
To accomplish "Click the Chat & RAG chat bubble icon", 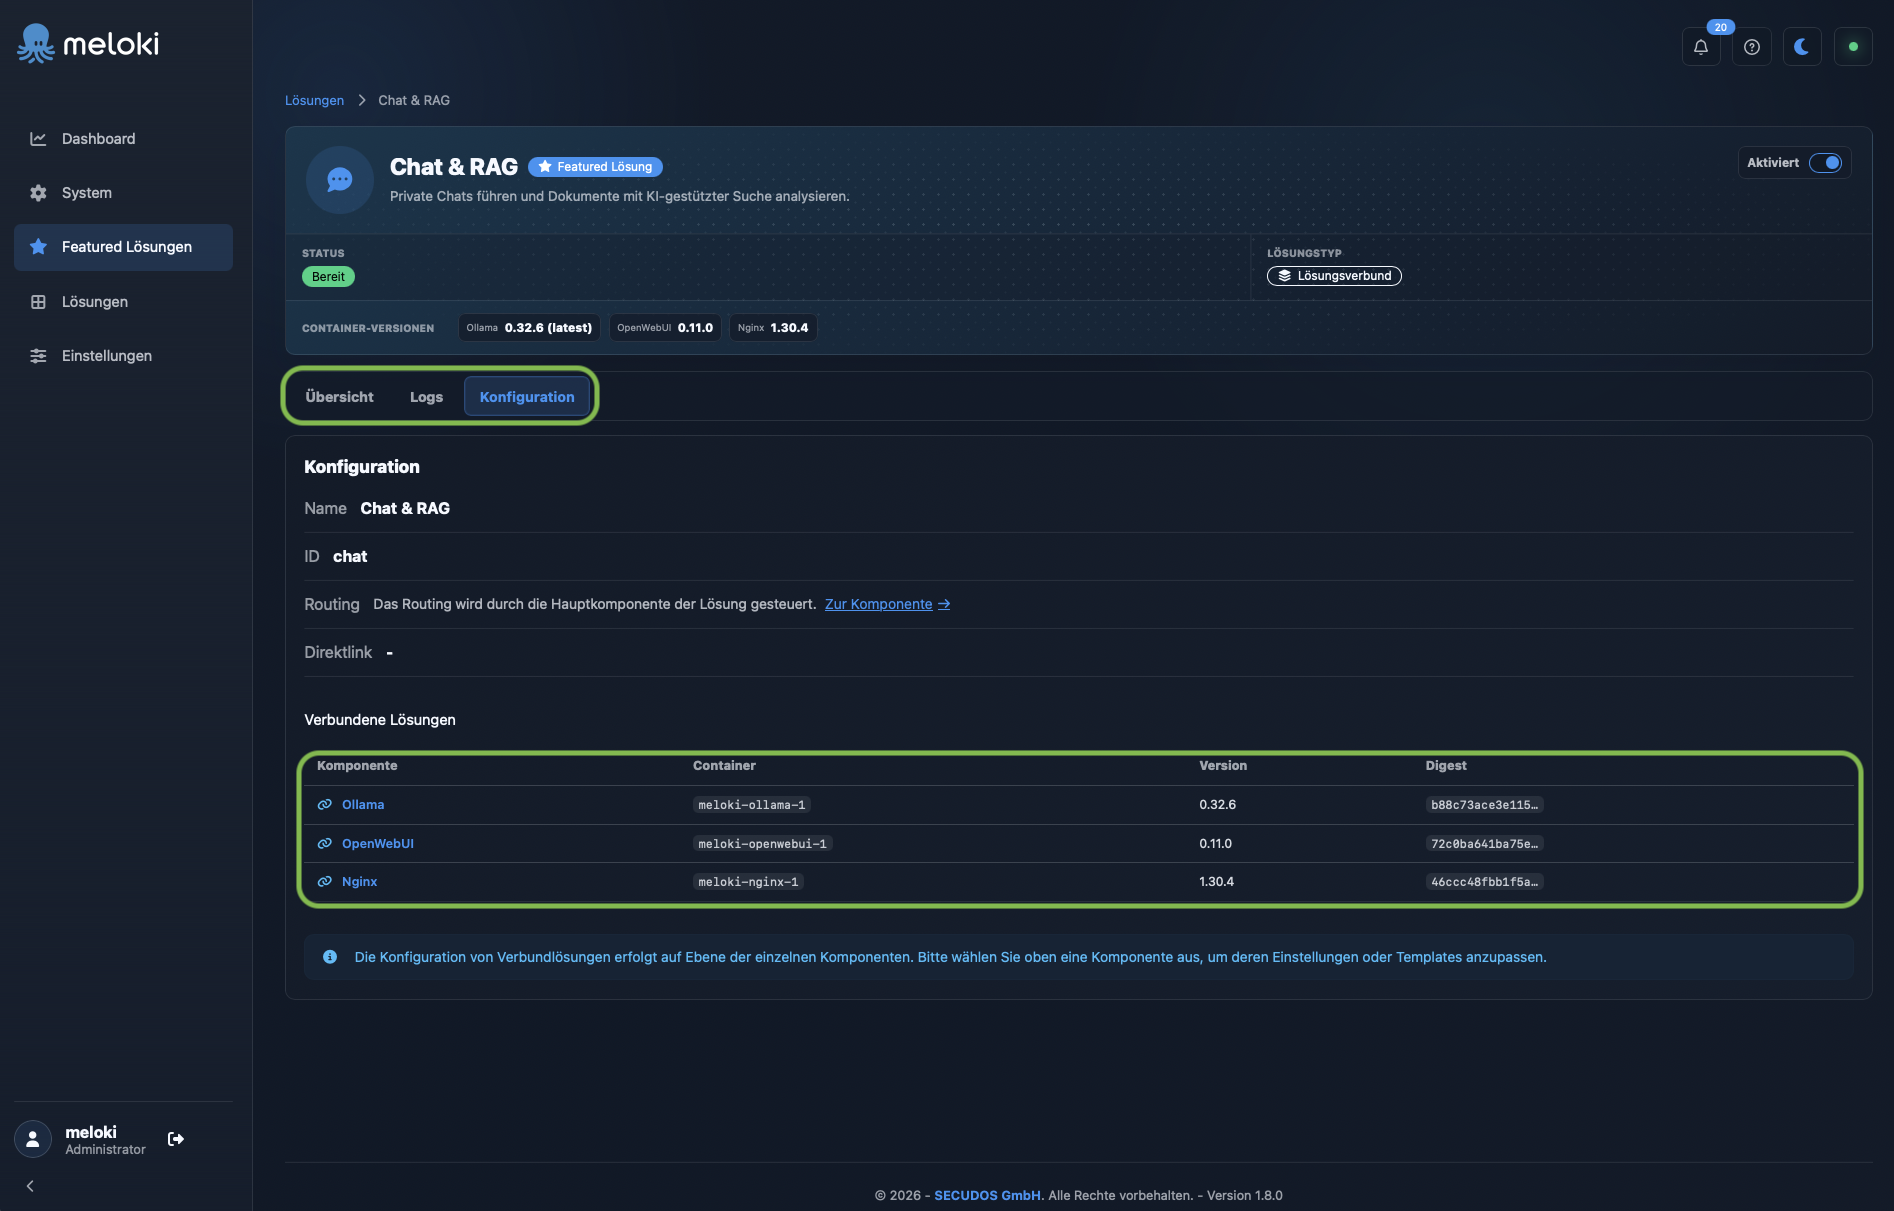I will click(340, 180).
